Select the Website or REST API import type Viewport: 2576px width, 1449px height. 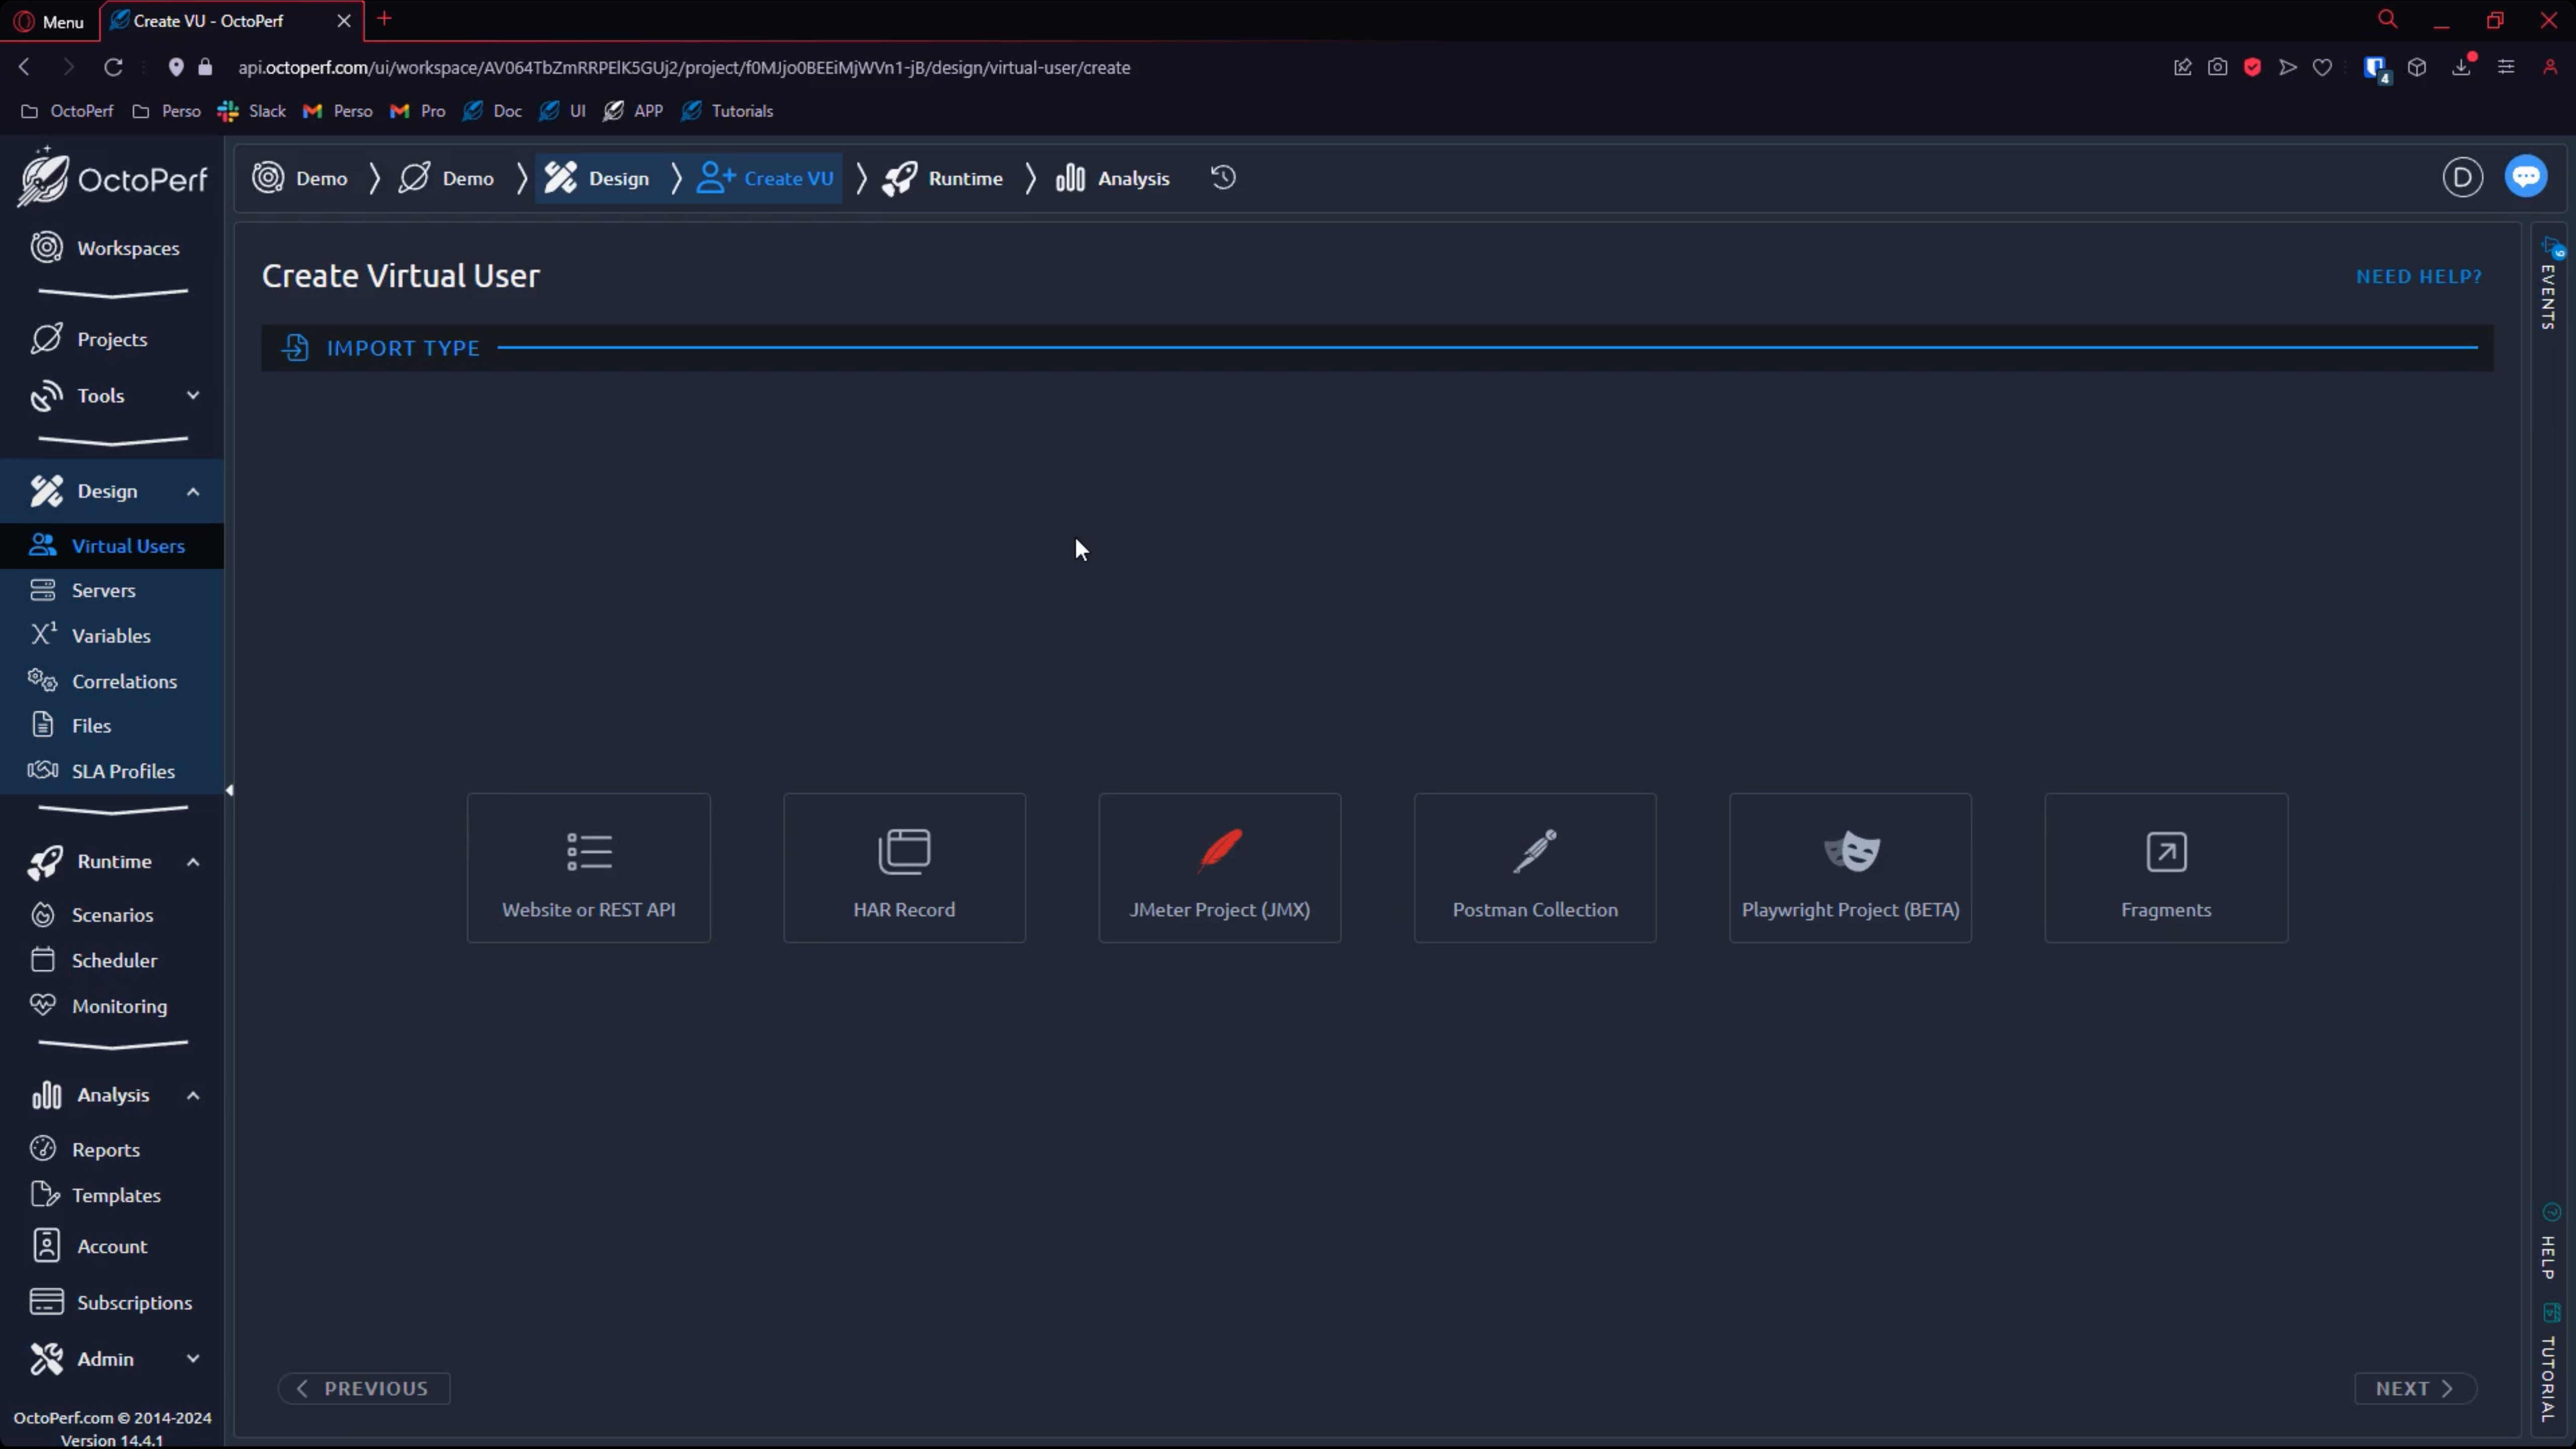pos(588,867)
